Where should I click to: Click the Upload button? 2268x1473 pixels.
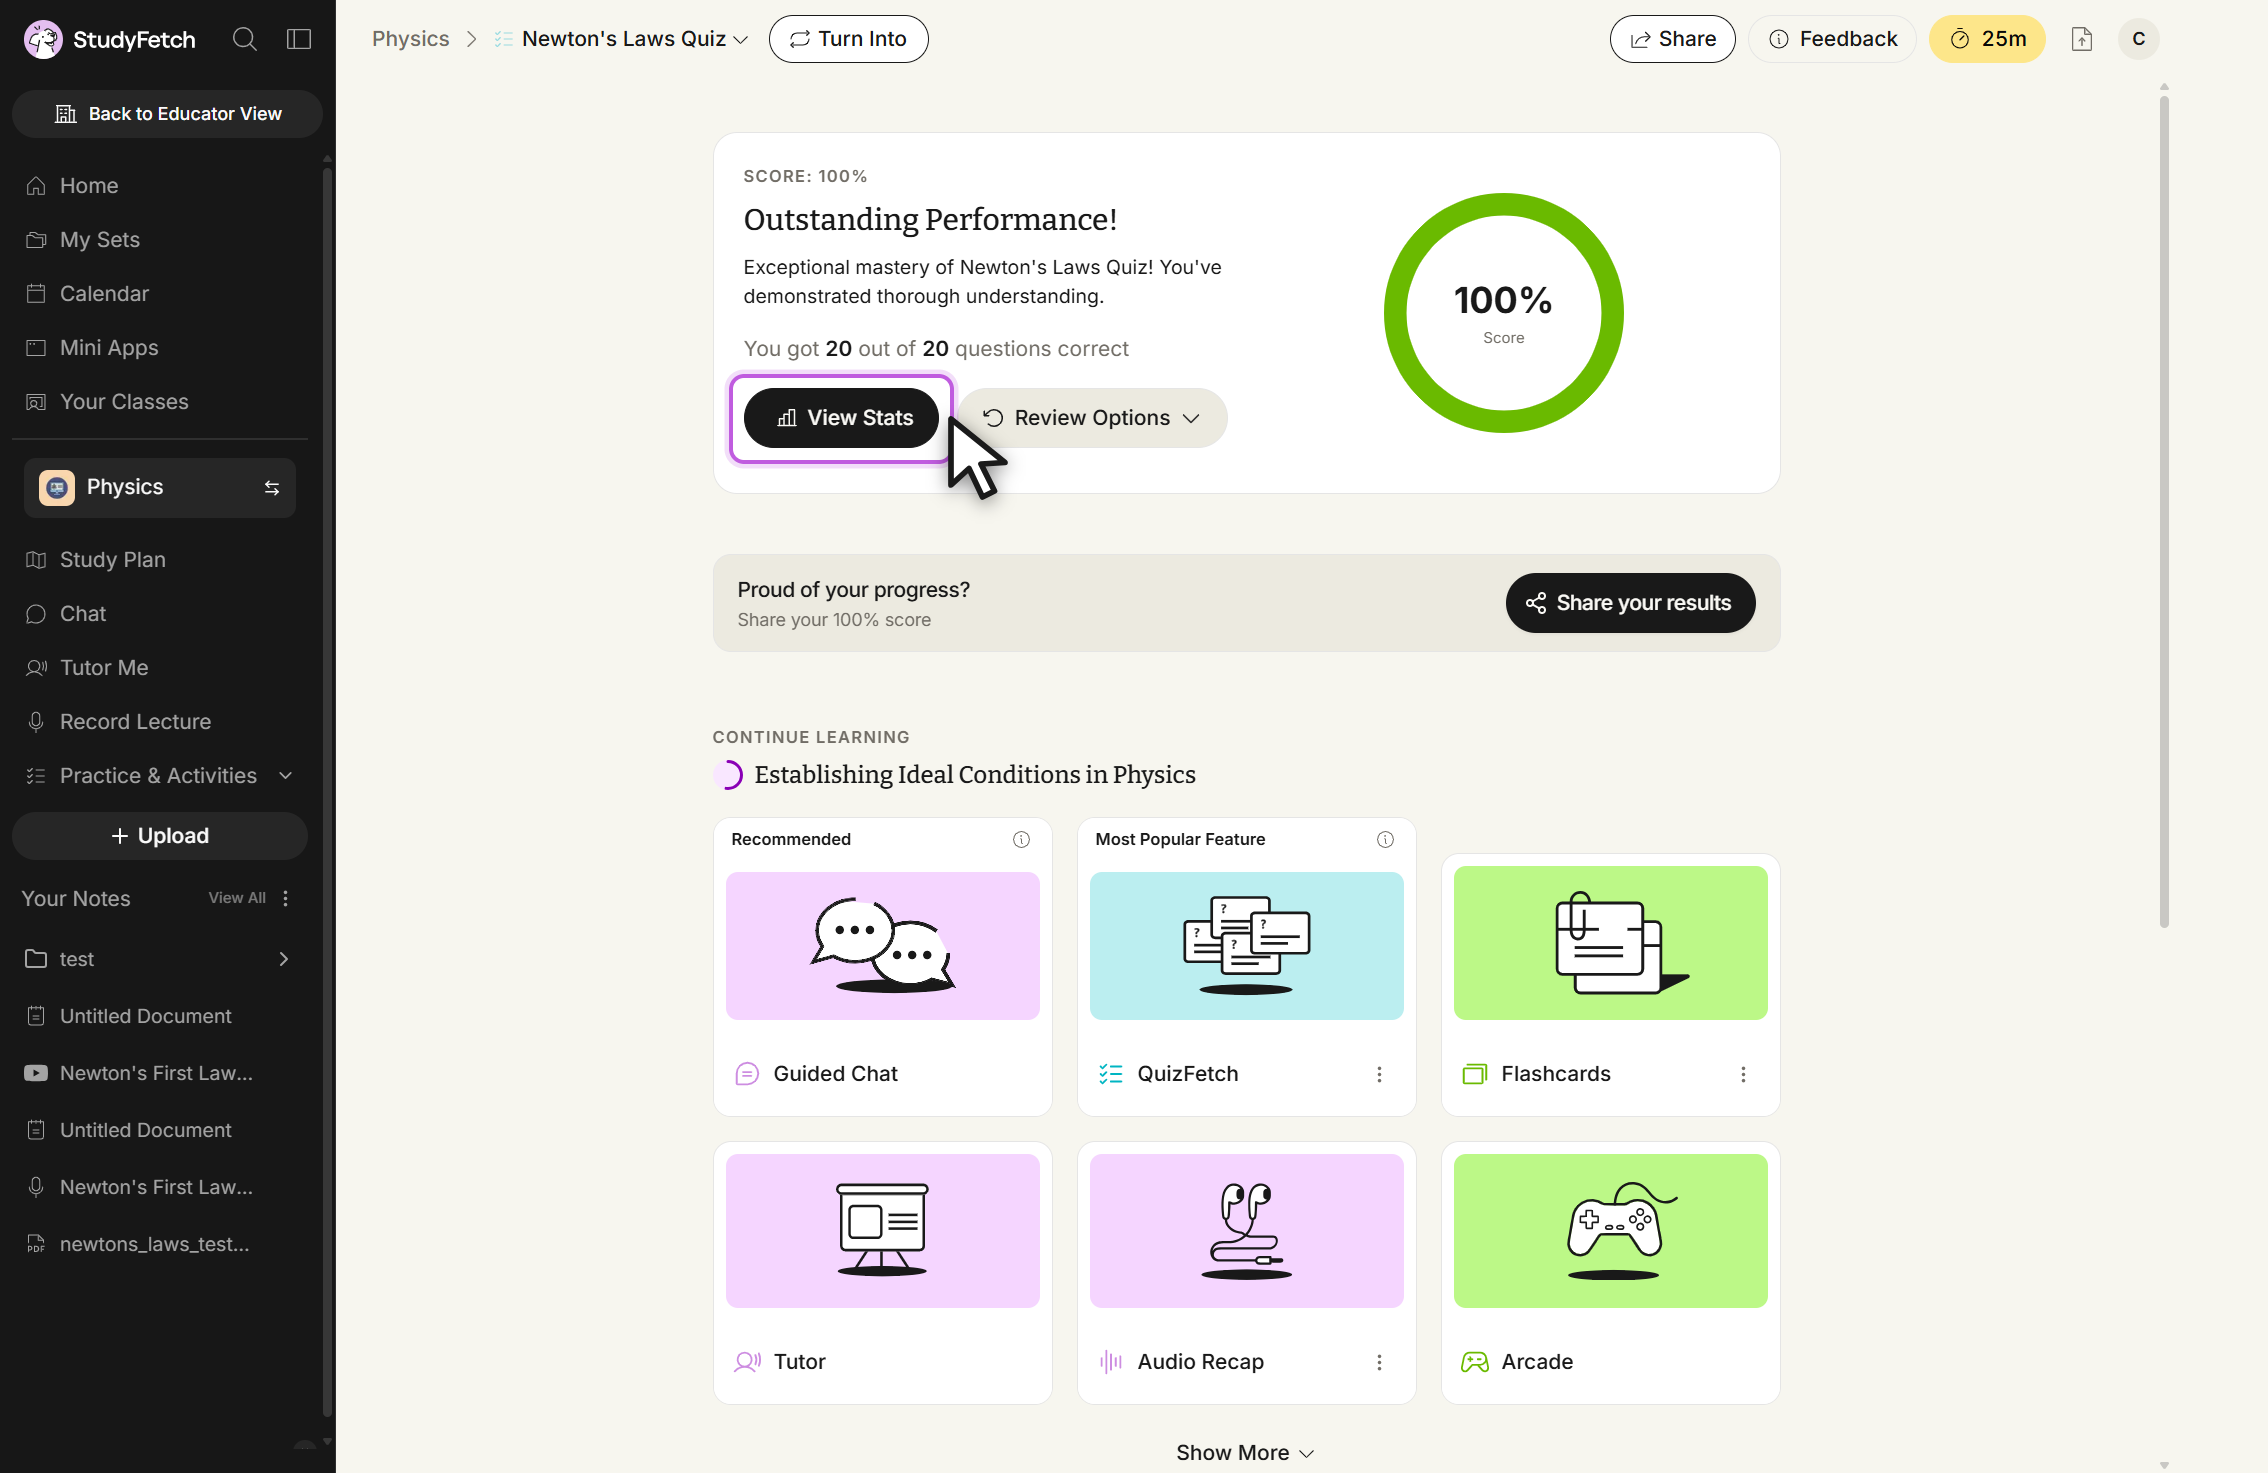(x=160, y=836)
